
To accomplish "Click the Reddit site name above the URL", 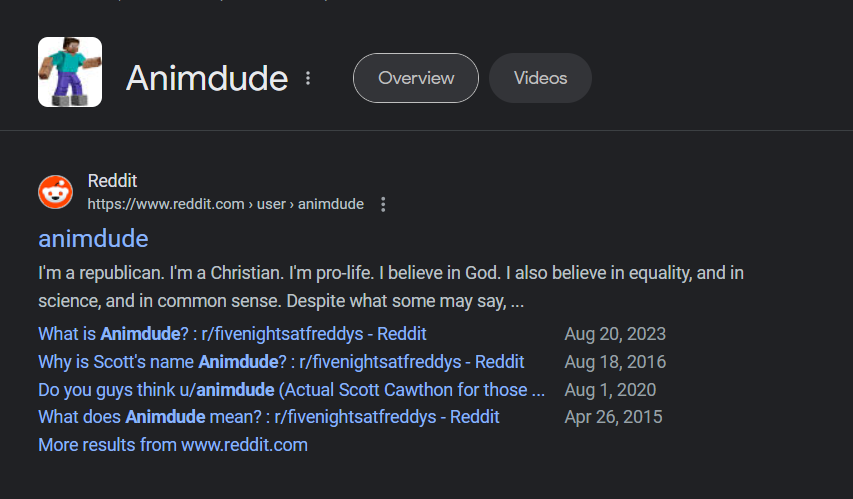I will coord(112,181).
